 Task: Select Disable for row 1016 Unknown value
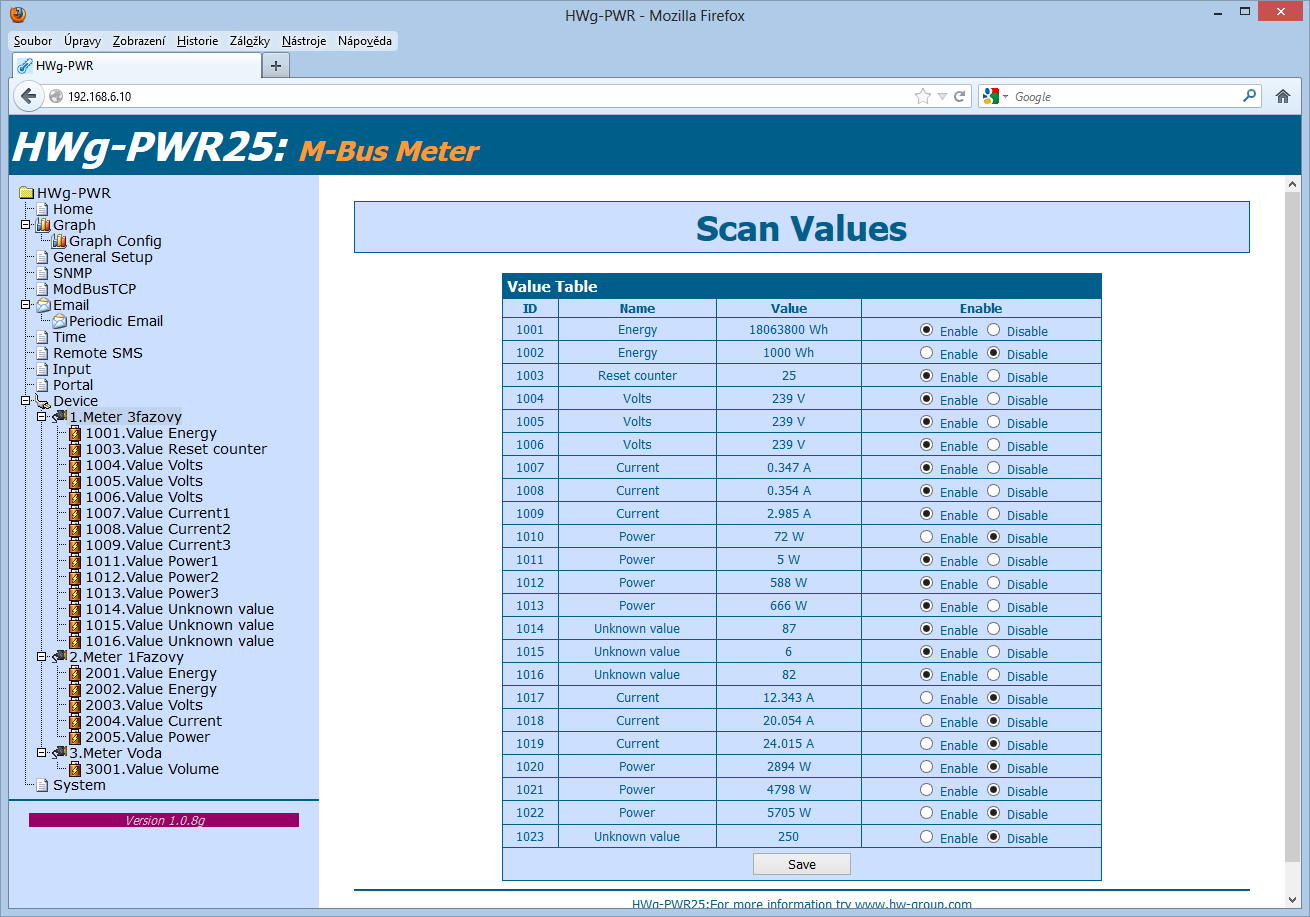tap(993, 674)
